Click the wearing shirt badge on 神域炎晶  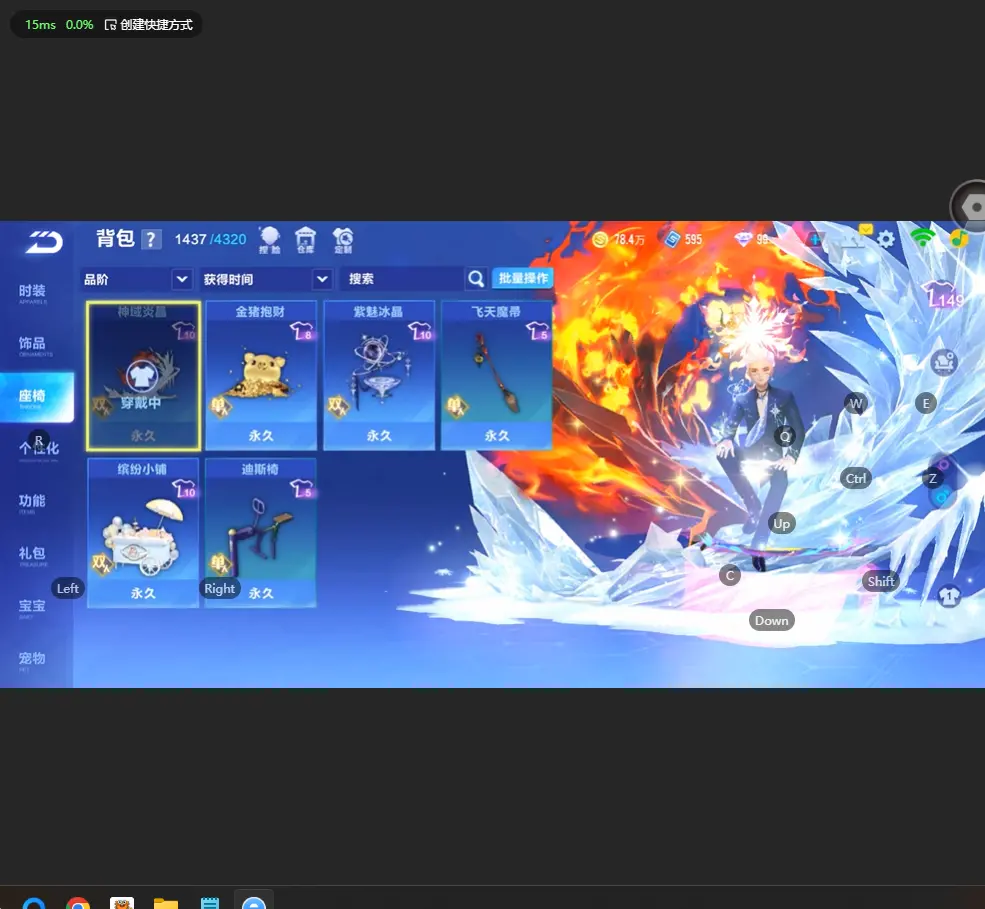tap(142, 376)
